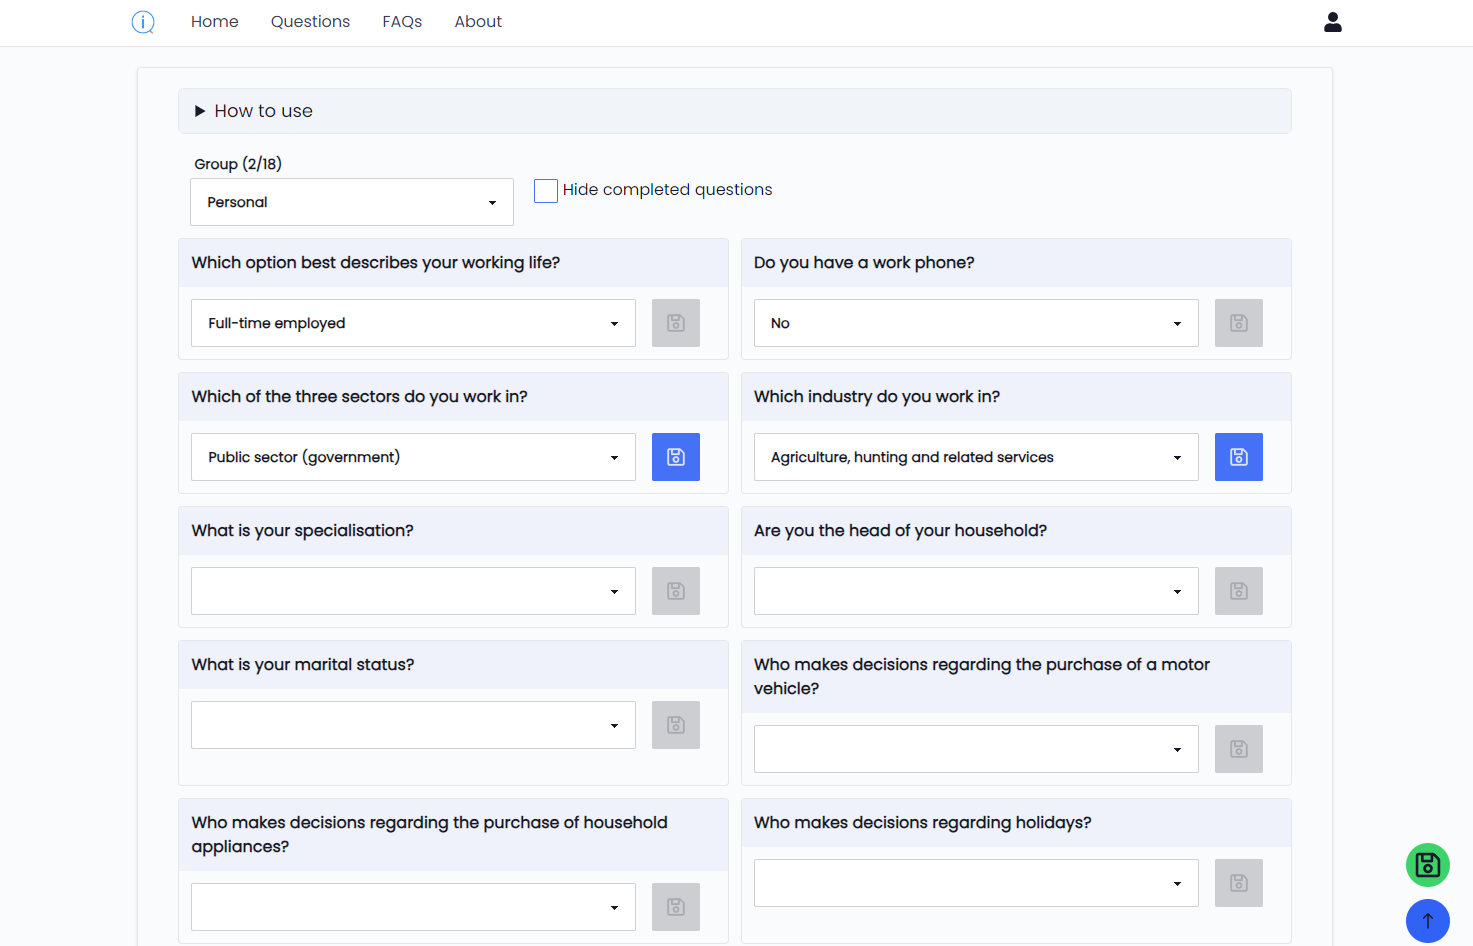The width and height of the screenshot is (1473, 946).
Task: Save the holidays decisions answer
Action: (1239, 883)
